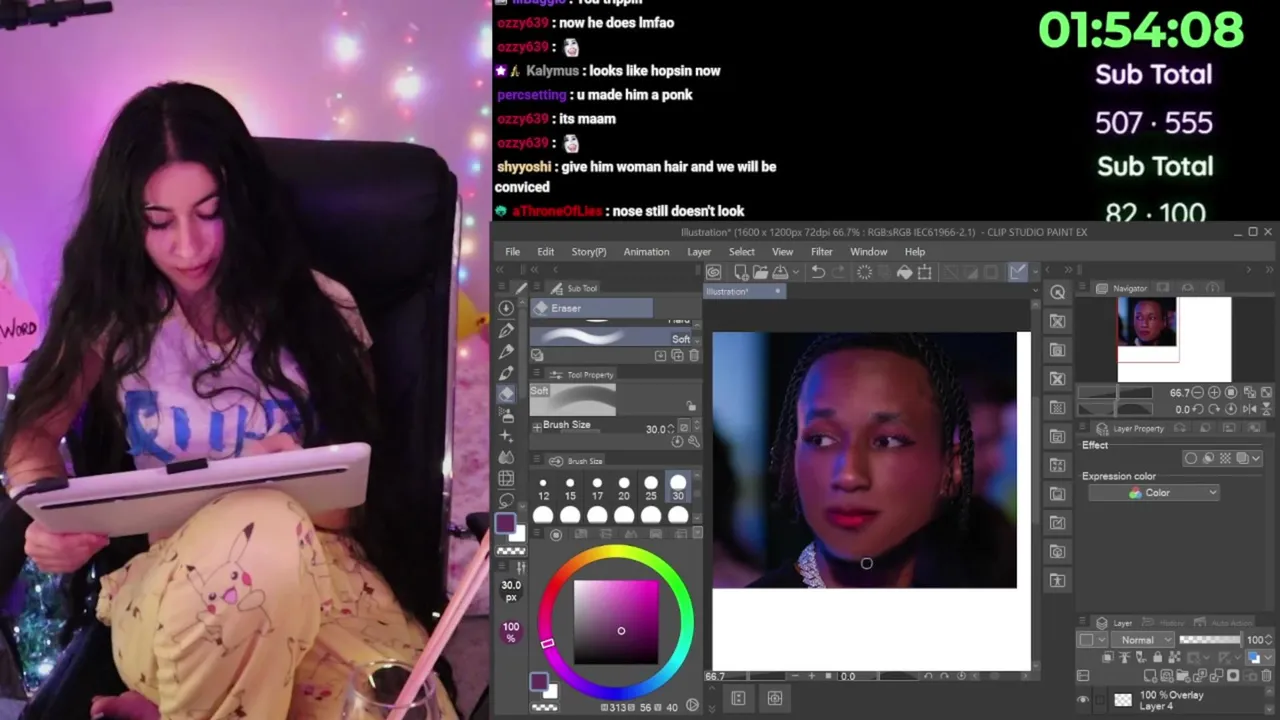Choose the Frame border tool icon
1280x720 pixels.
pyautogui.click(x=507, y=478)
